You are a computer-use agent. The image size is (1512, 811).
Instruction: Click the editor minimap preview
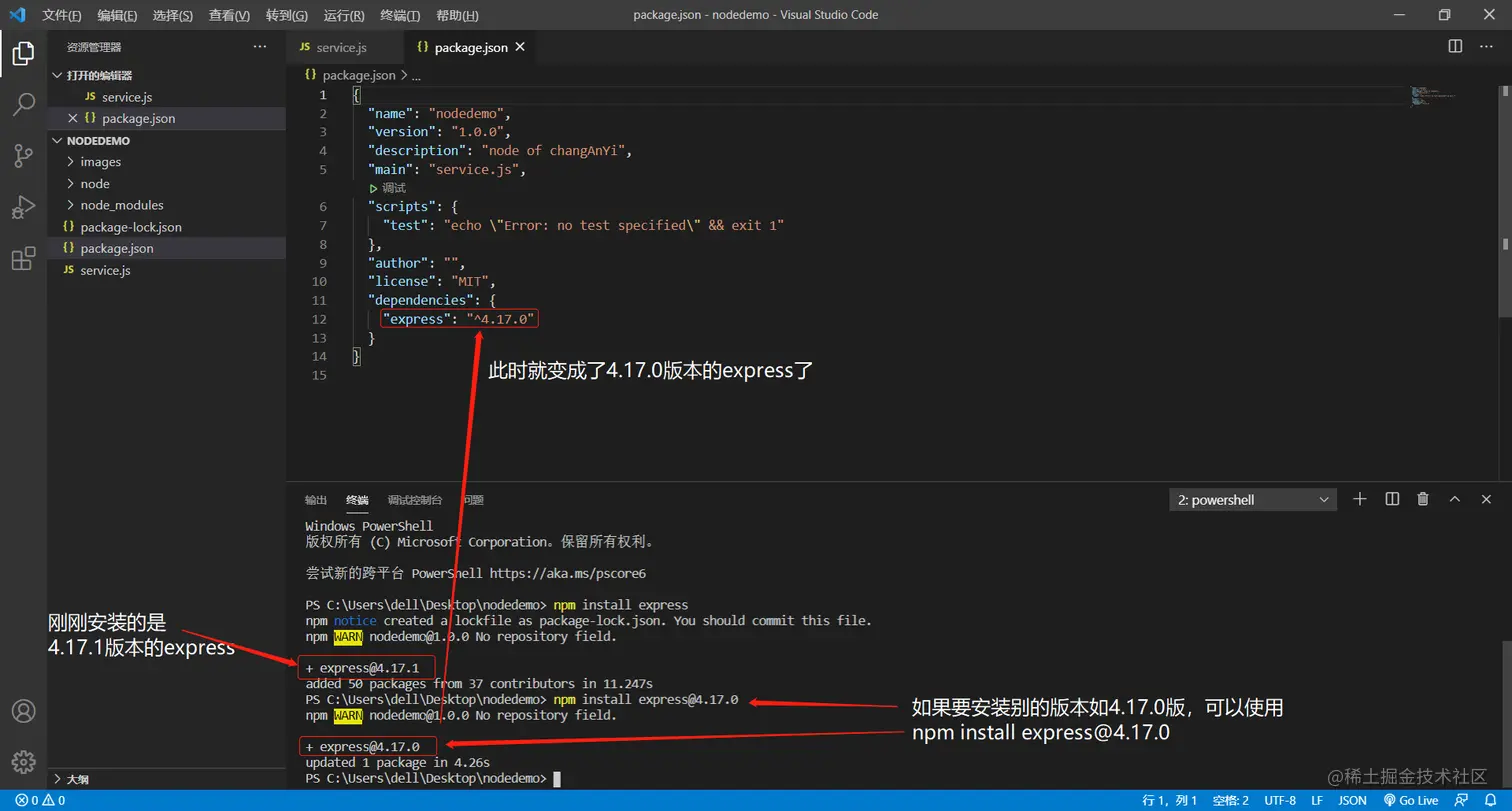pyautogui.click(x=1431, y=96)
